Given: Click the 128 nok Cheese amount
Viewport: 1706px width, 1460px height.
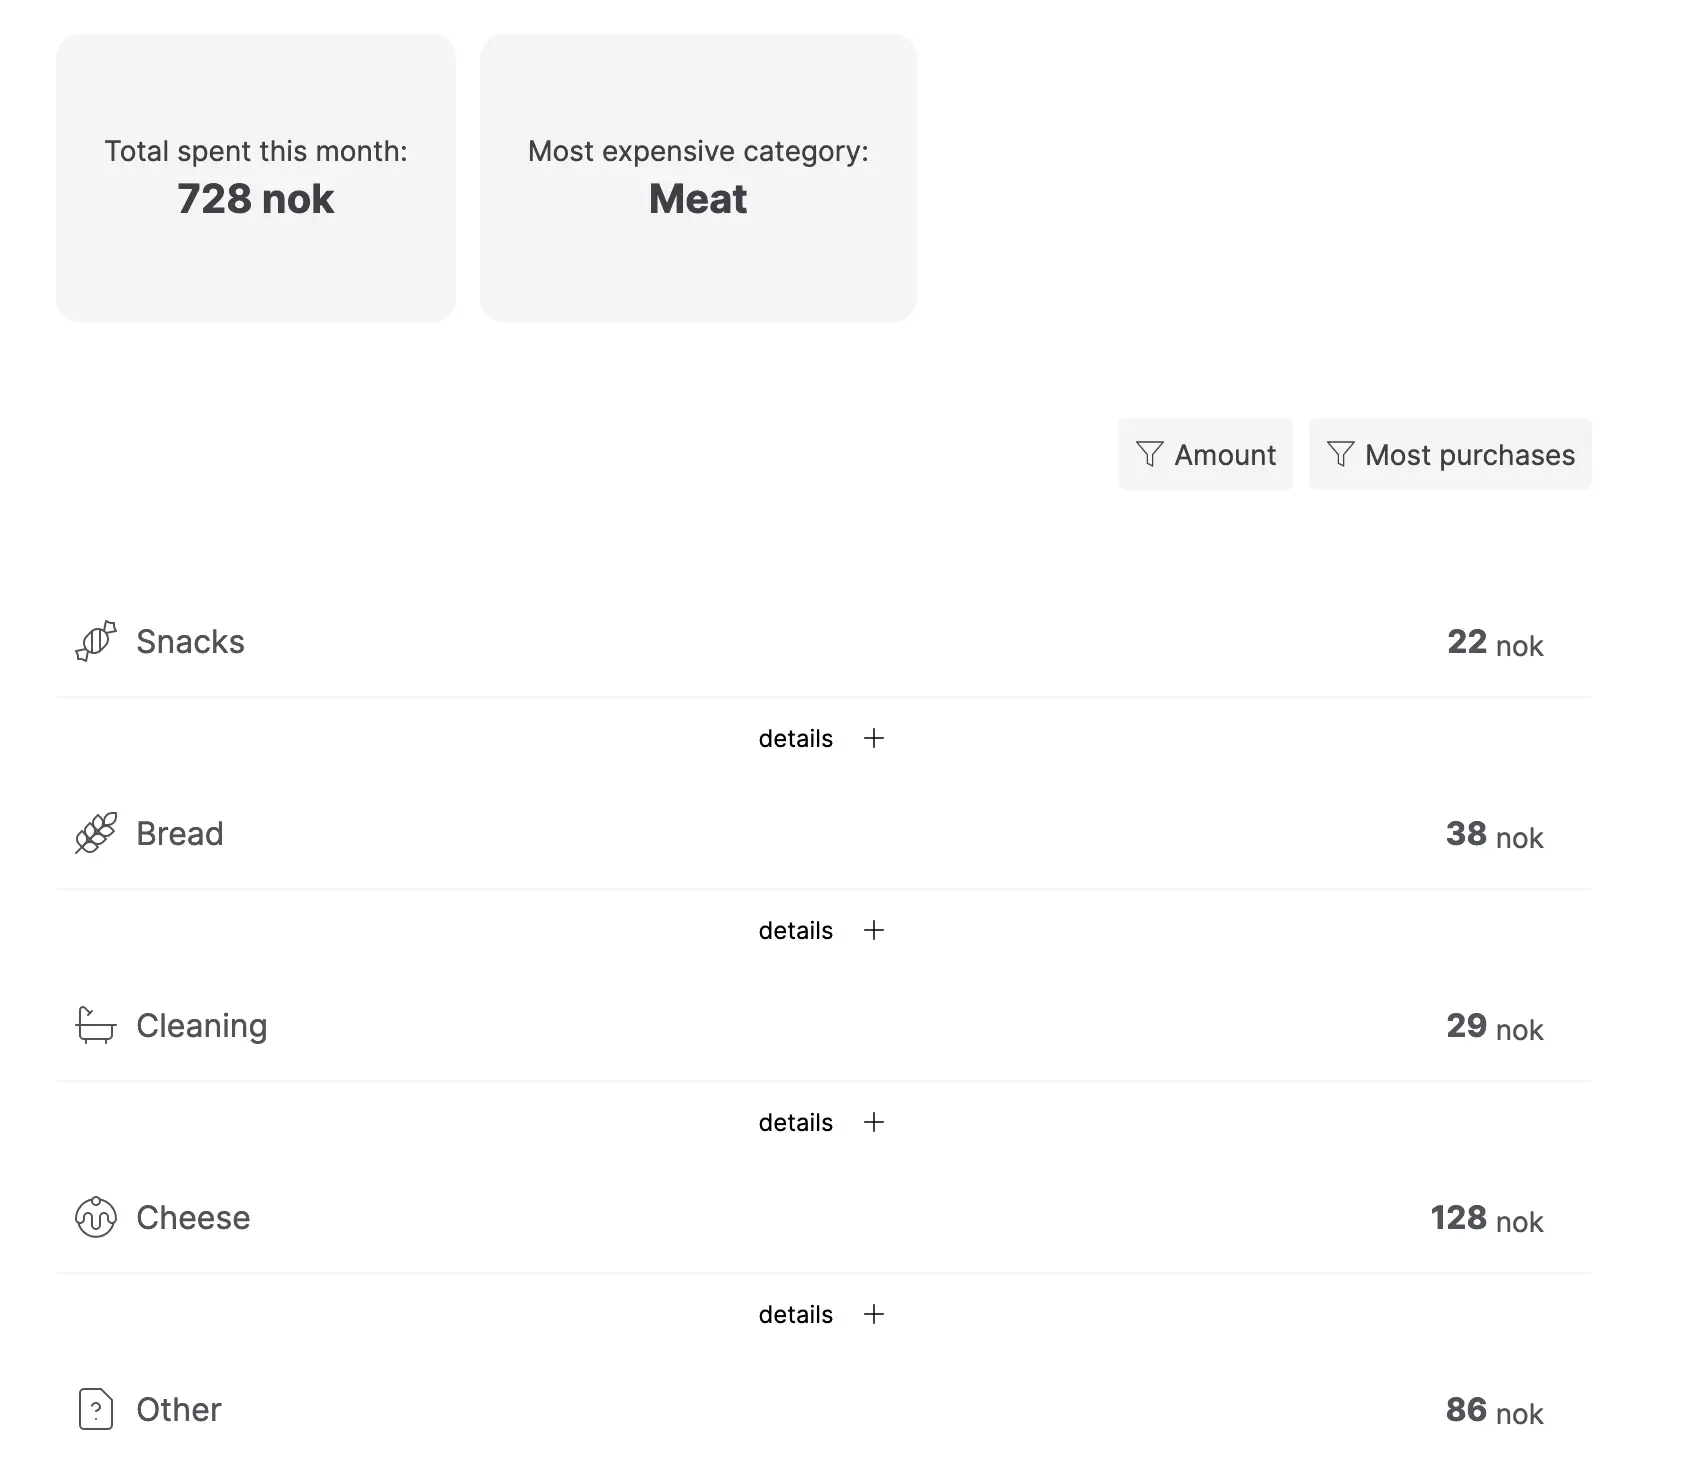Looking at the screenshot, I should coord(1486,1218).
